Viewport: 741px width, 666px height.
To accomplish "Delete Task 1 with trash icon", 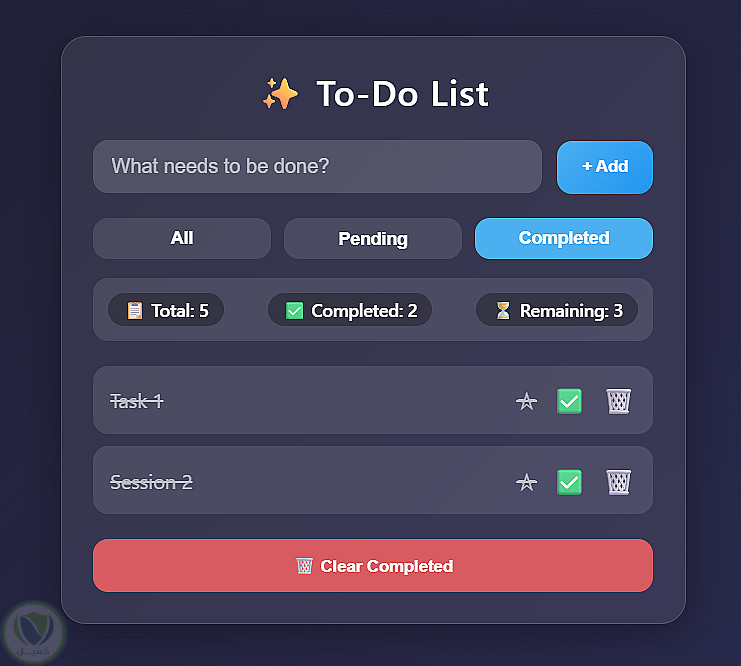I will 619,401.
